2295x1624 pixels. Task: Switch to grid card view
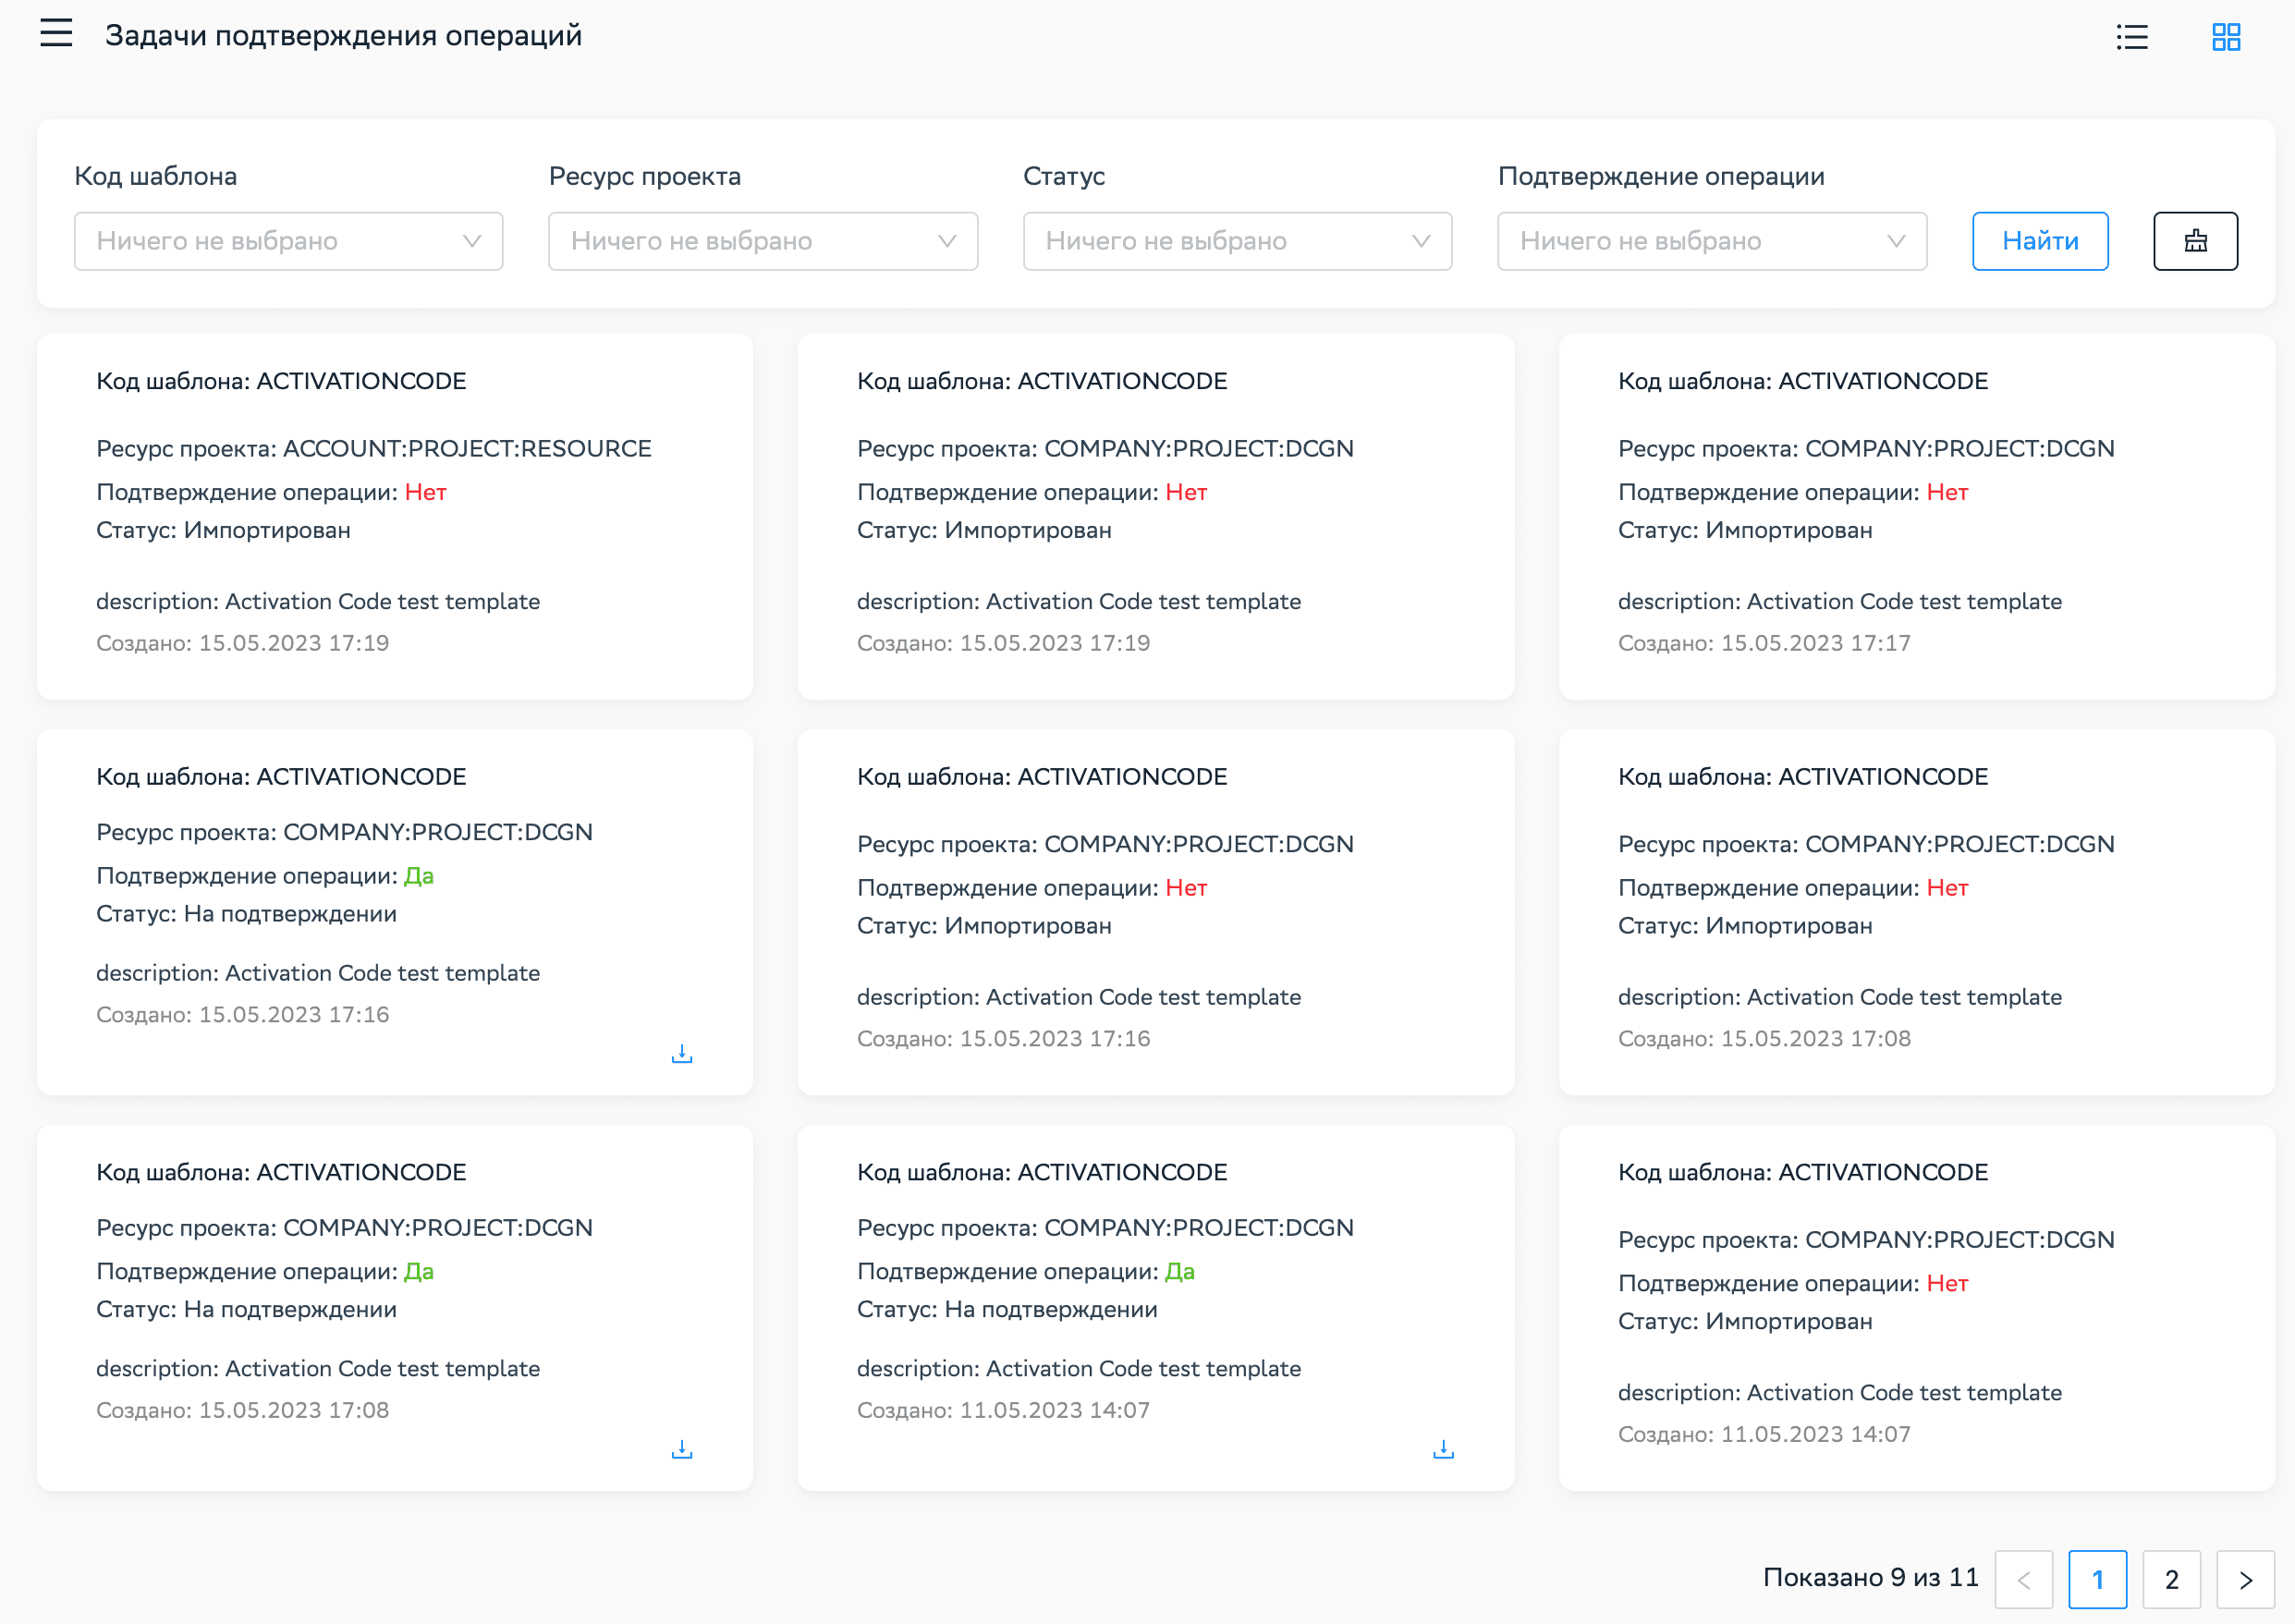tap(2225, 37)
